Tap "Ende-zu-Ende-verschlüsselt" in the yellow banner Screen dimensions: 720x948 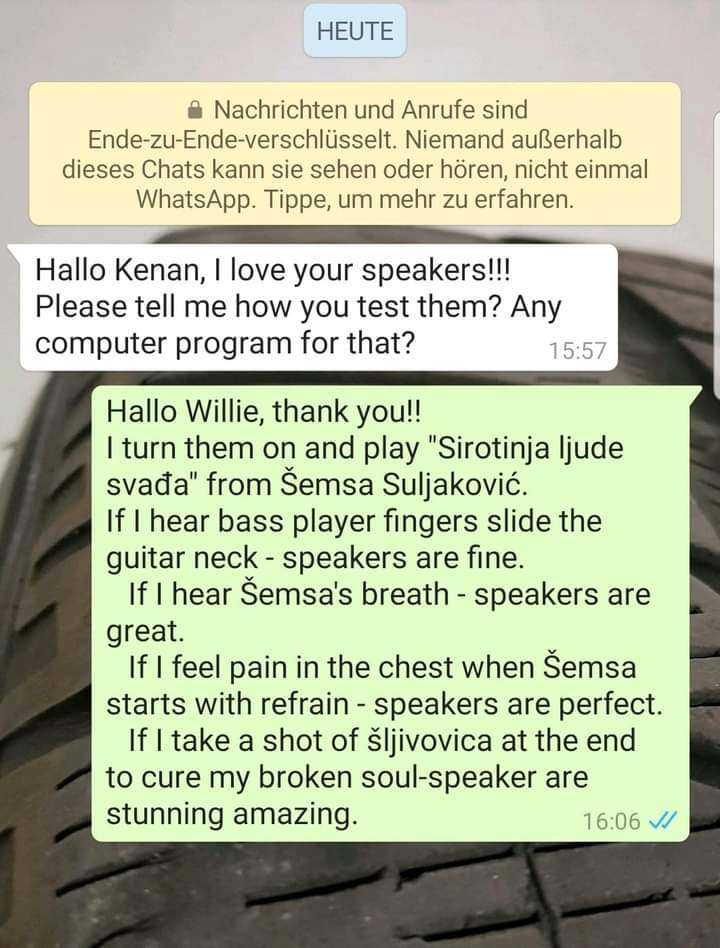[242, 140]
